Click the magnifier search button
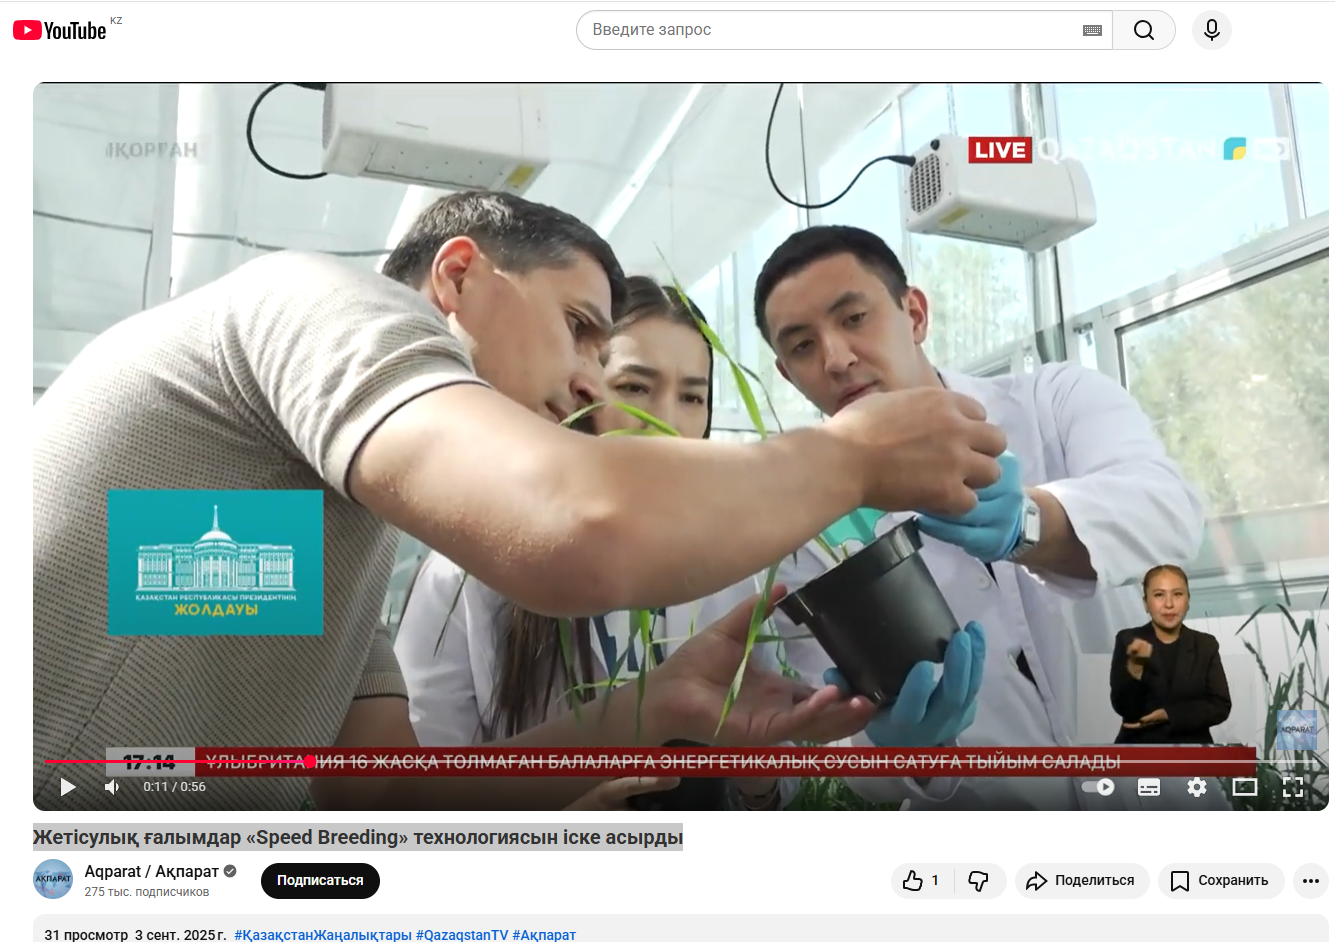This screenshot has height=942, width=1335. coord(1144,30)
